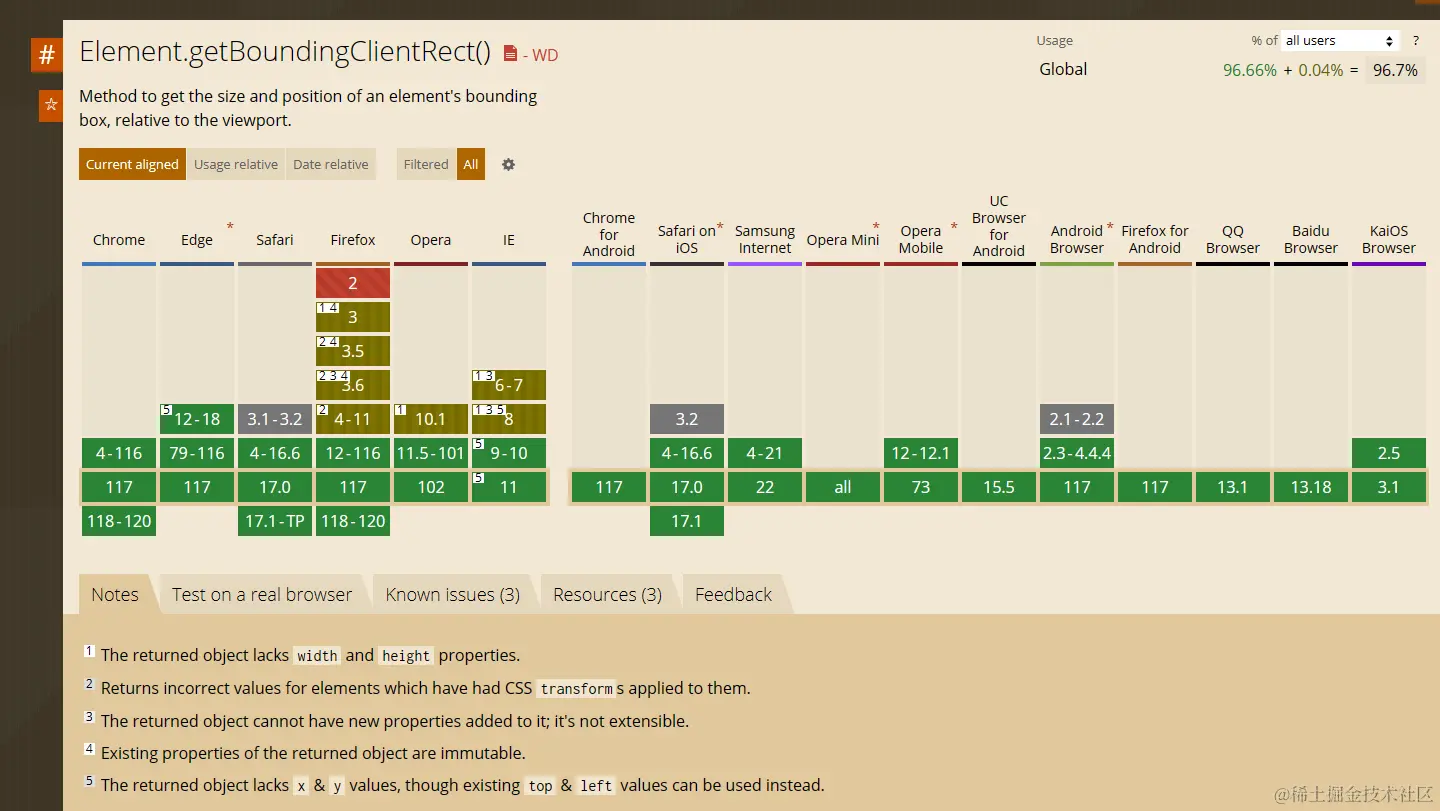Viewport: 1440px width, 811px height.
Task: Select the Opera Mini 'all' cell
Action: click(843, 487)
